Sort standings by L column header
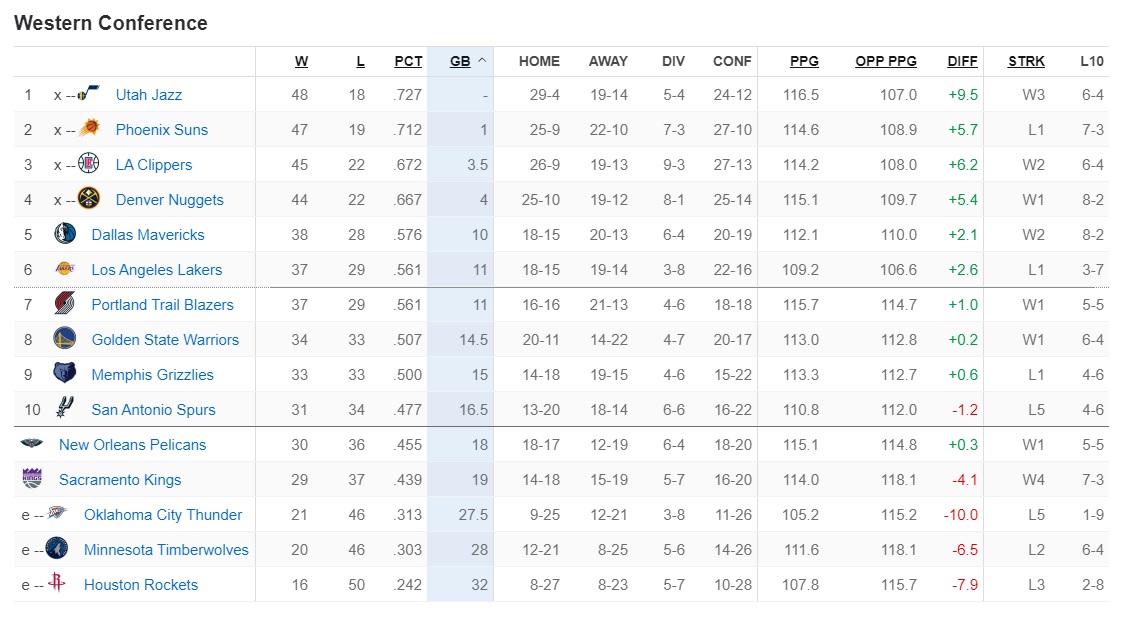1124x617 pixels. click(360, 61)
